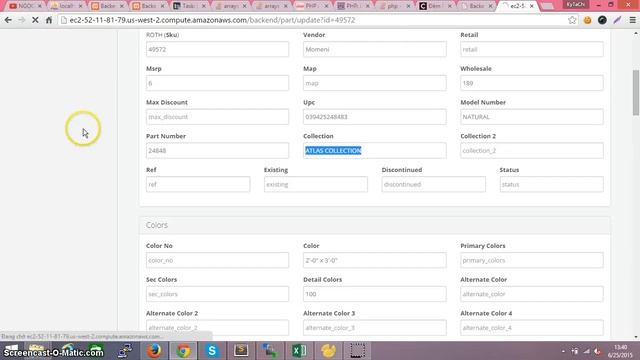Click orange face extension icon
Viewport: 640px width, 360px height.
point(587,20)
